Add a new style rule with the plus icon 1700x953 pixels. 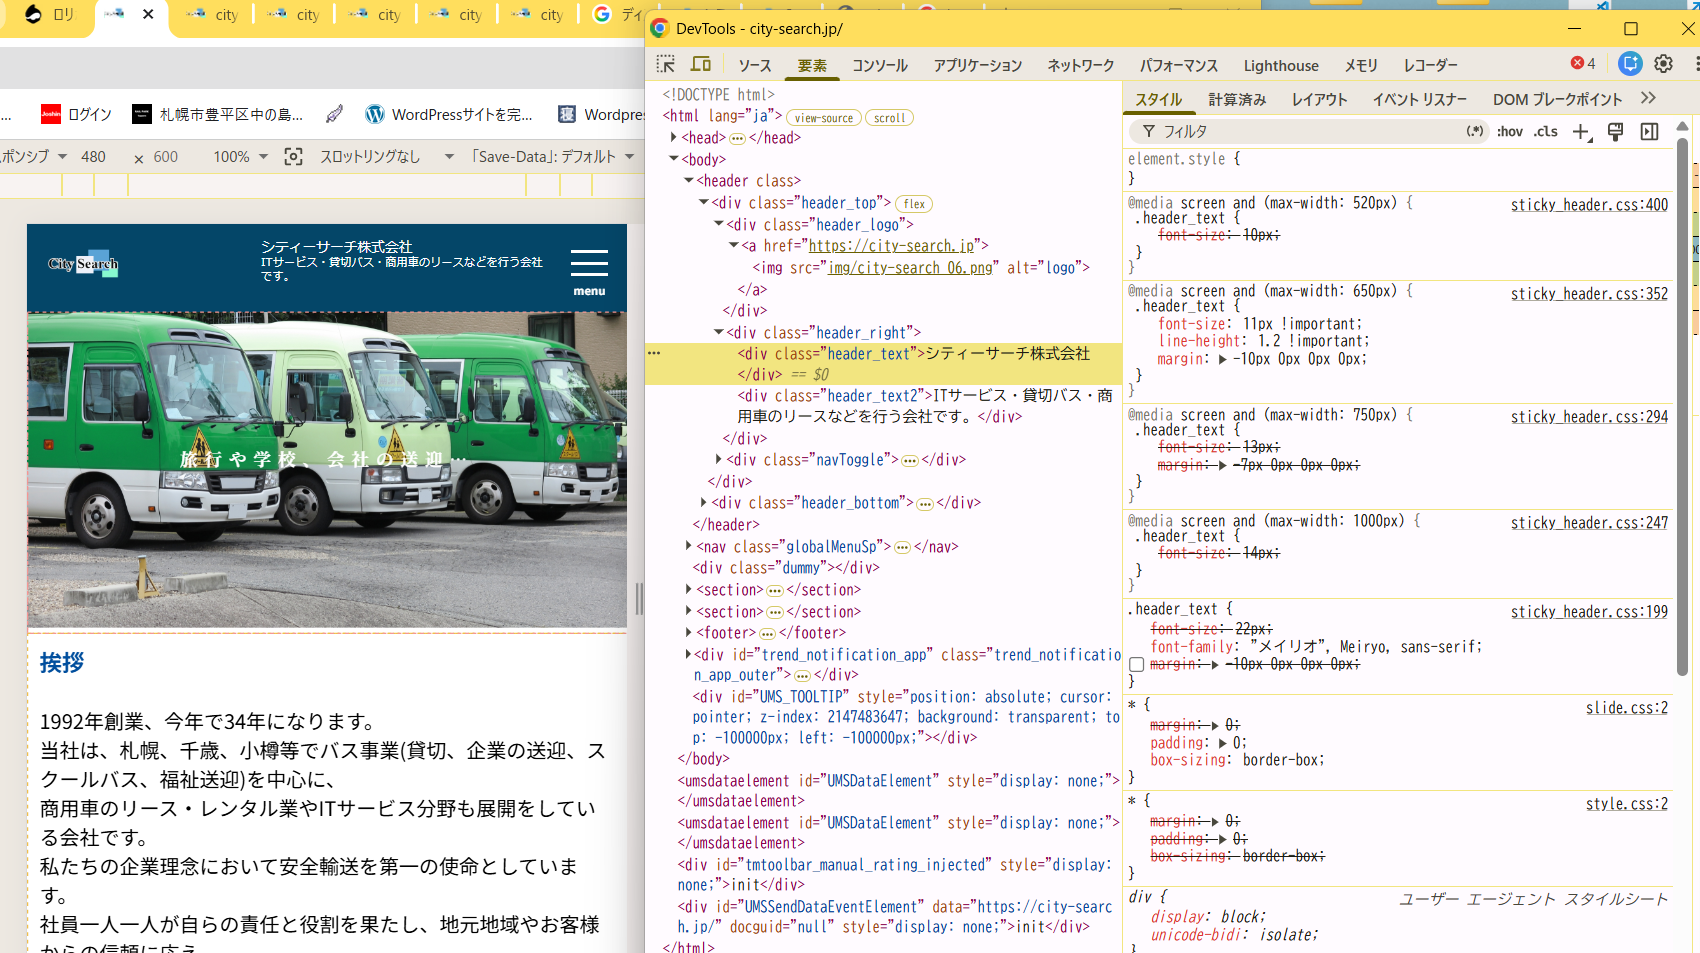tap(1581, 132)
